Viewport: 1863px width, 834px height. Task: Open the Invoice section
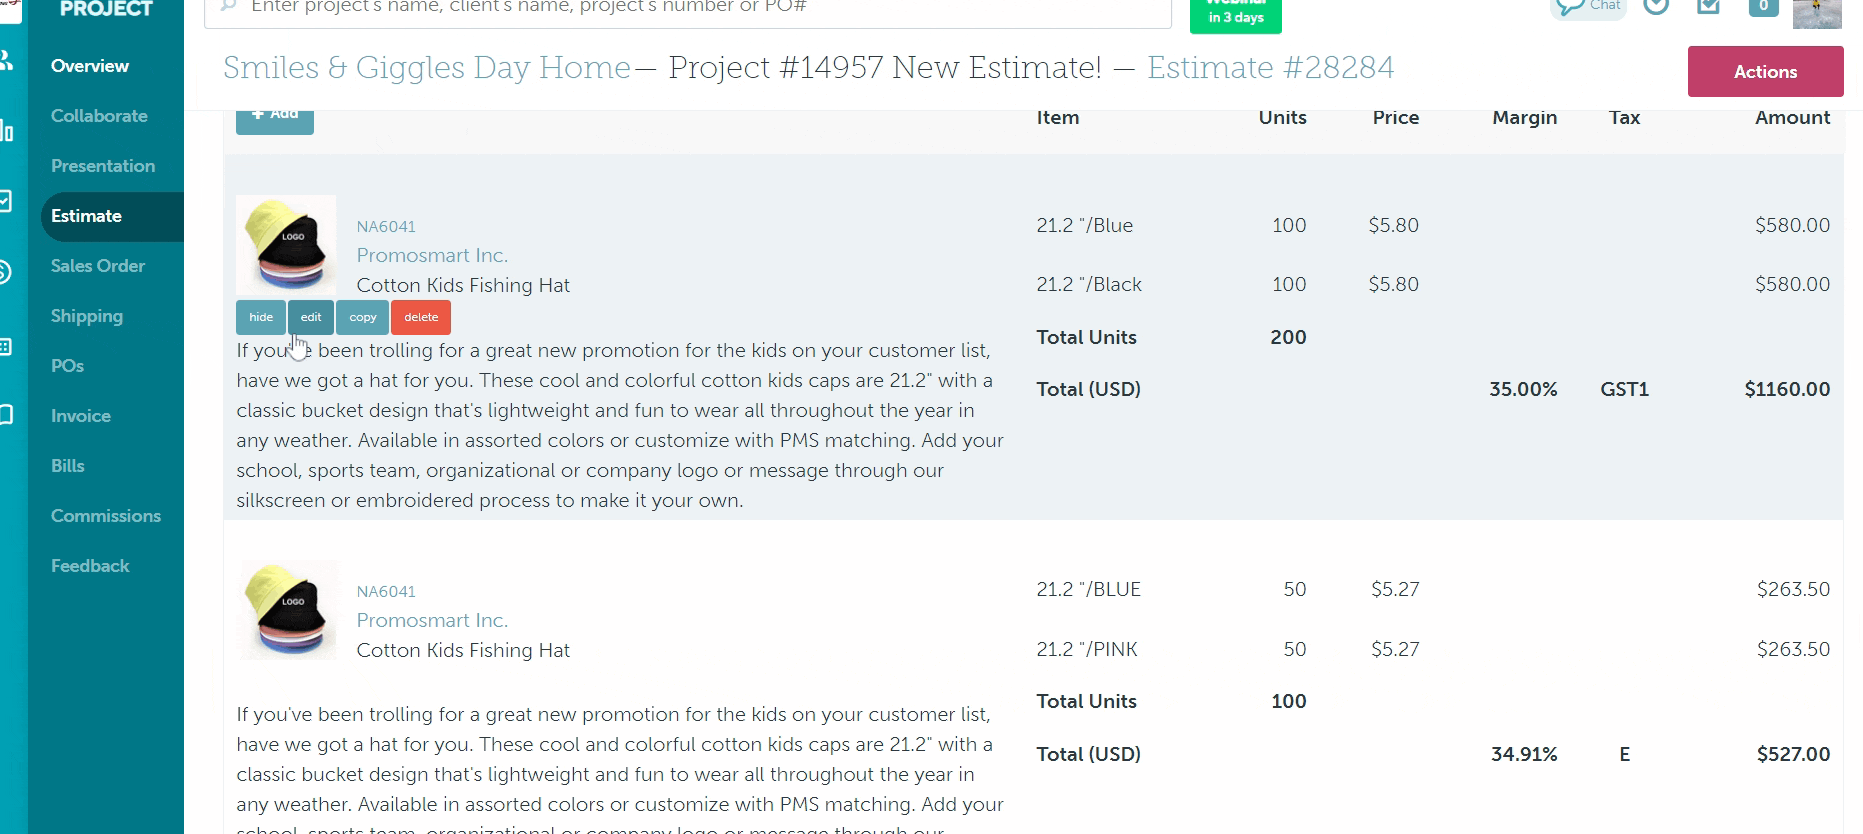click(x=81, y=416)
